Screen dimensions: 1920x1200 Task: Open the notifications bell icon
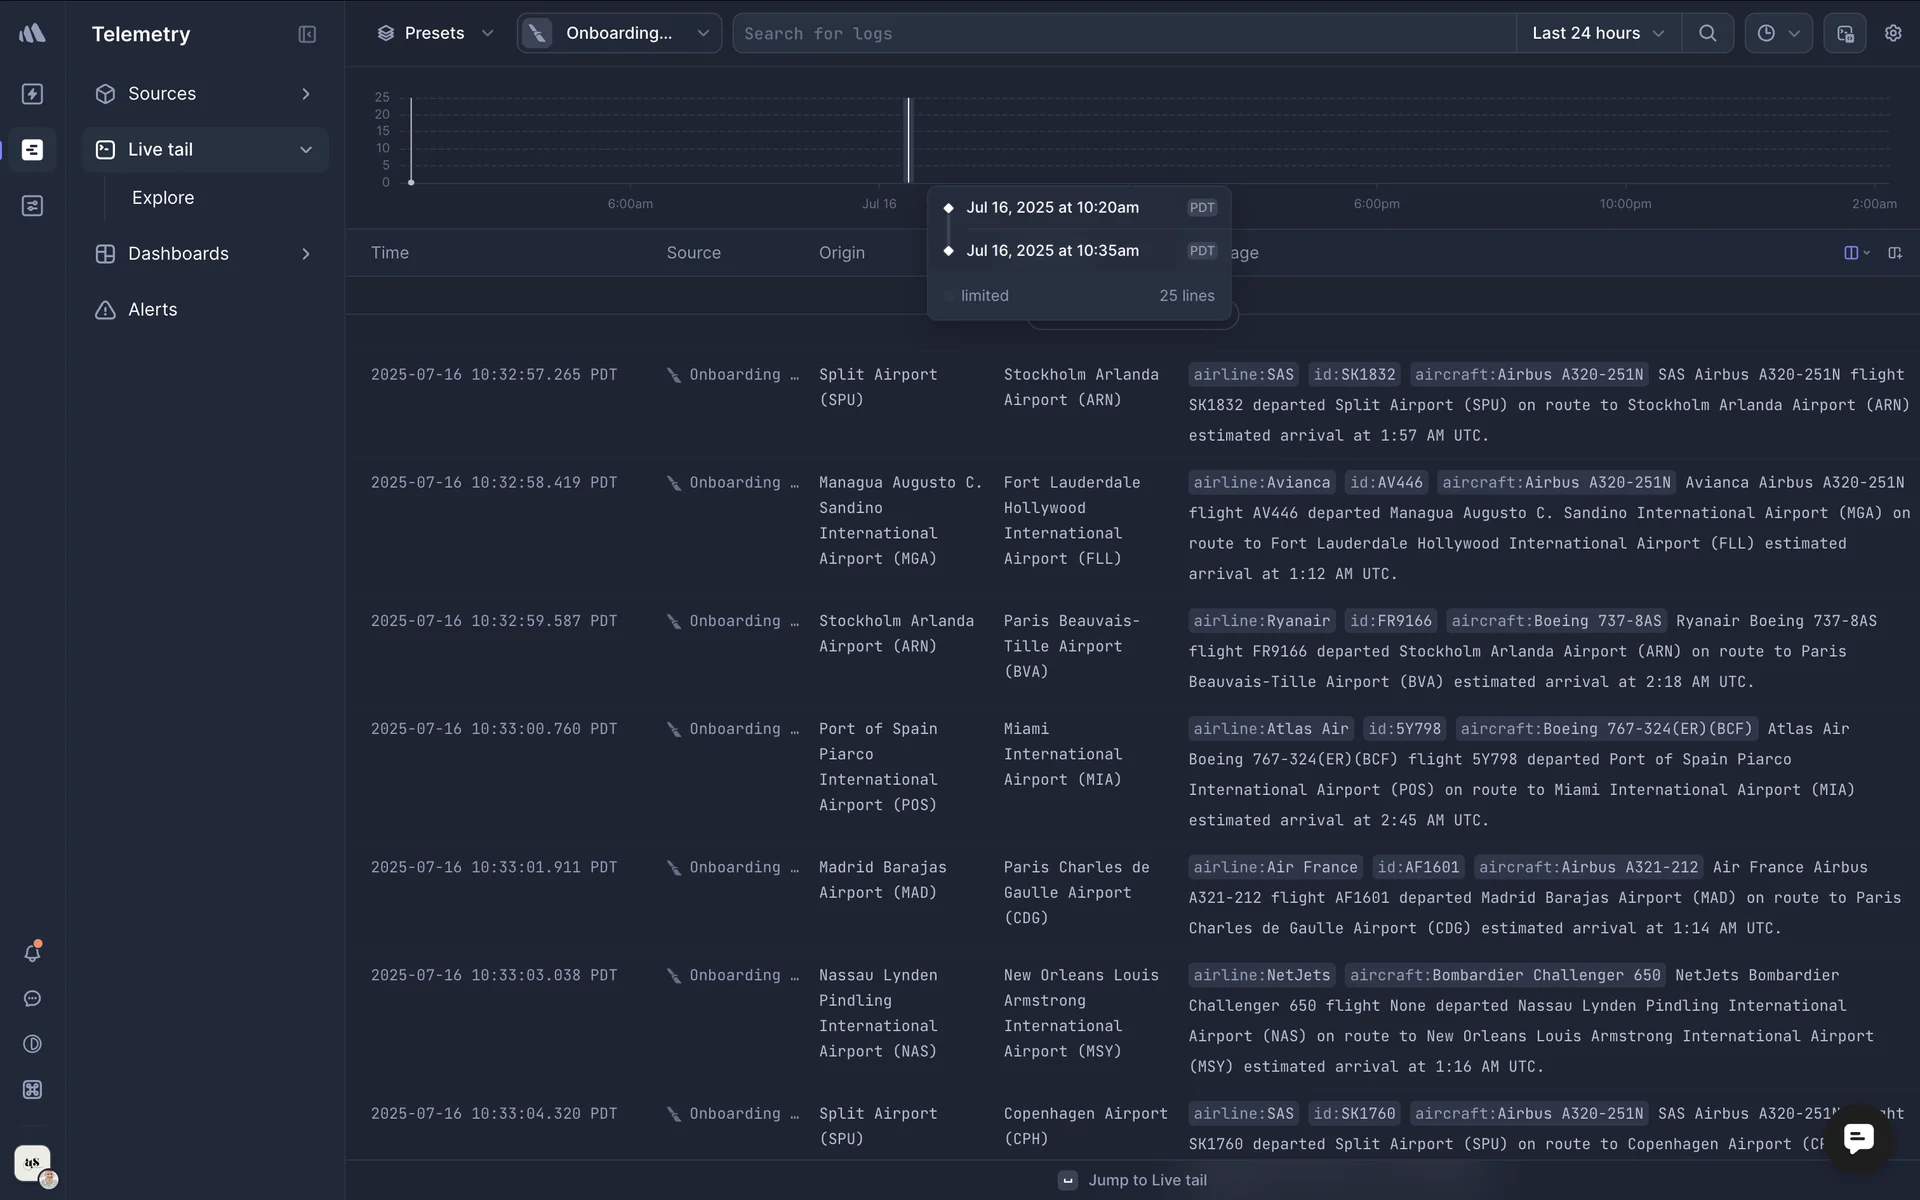pyautogui.click(x=32, y=953)
